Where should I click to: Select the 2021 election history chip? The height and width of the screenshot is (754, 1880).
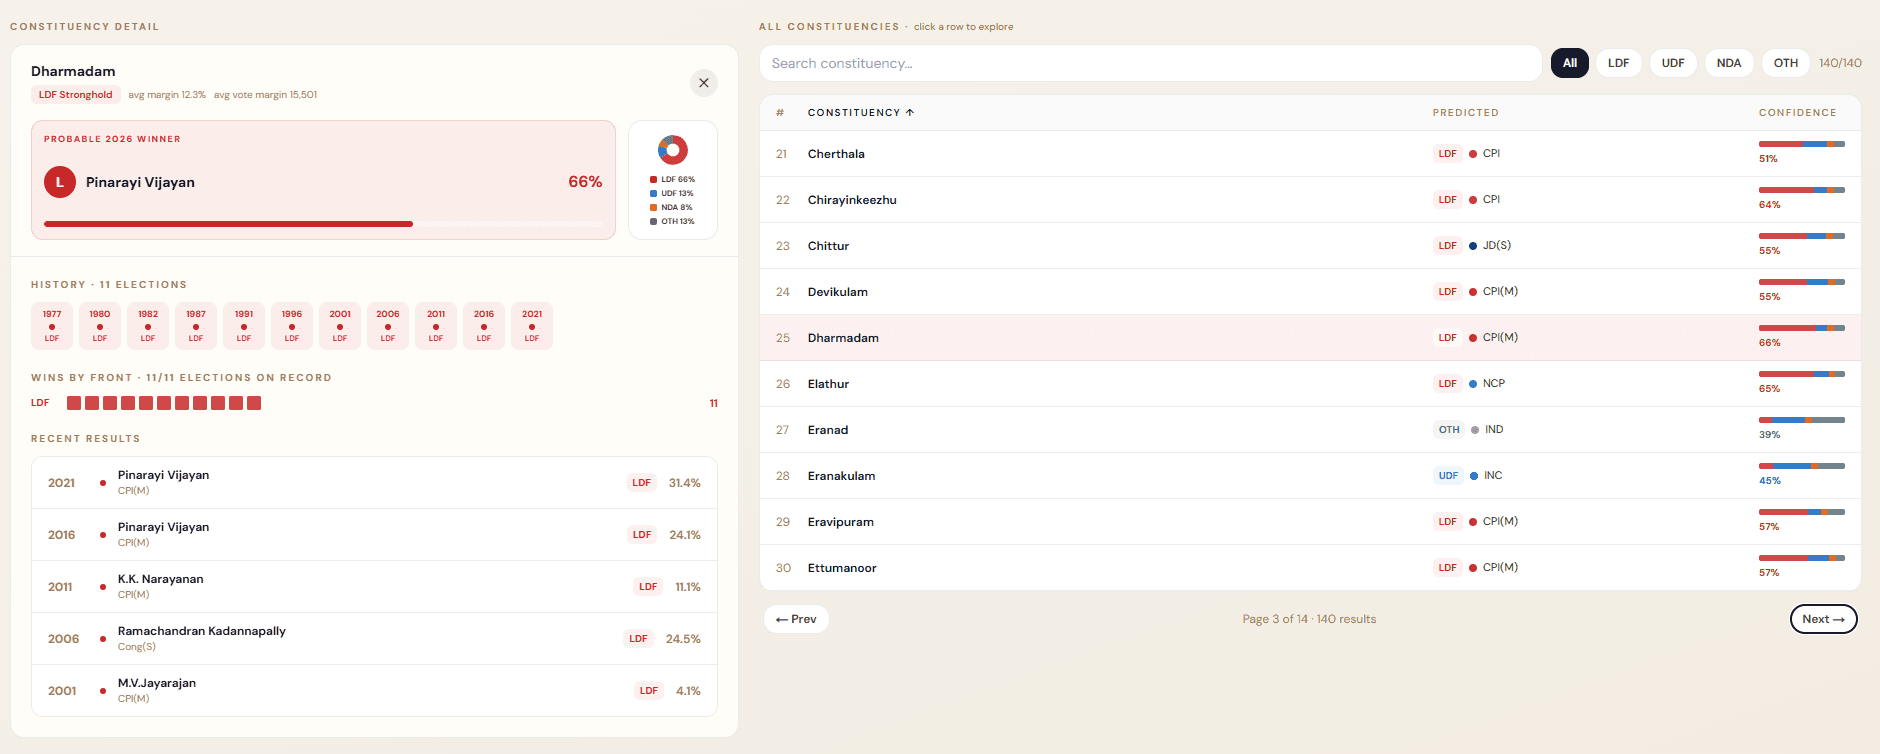(x=532, y=326)
